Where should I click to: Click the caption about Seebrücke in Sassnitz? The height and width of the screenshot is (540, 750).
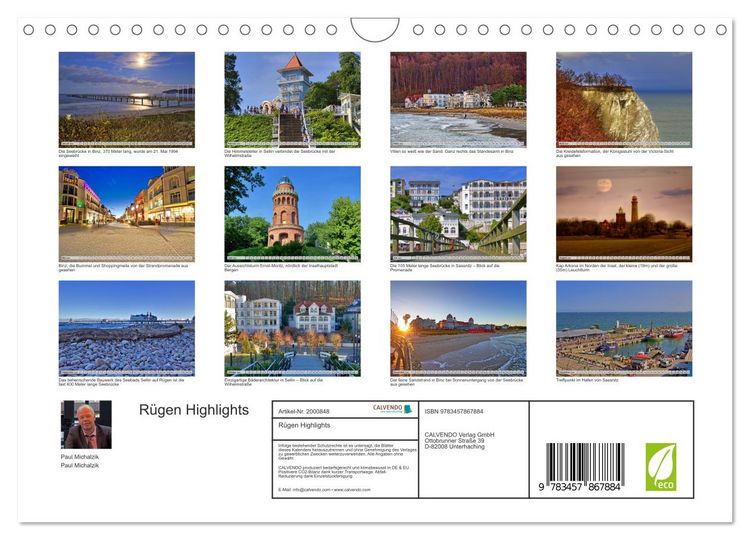445,267
